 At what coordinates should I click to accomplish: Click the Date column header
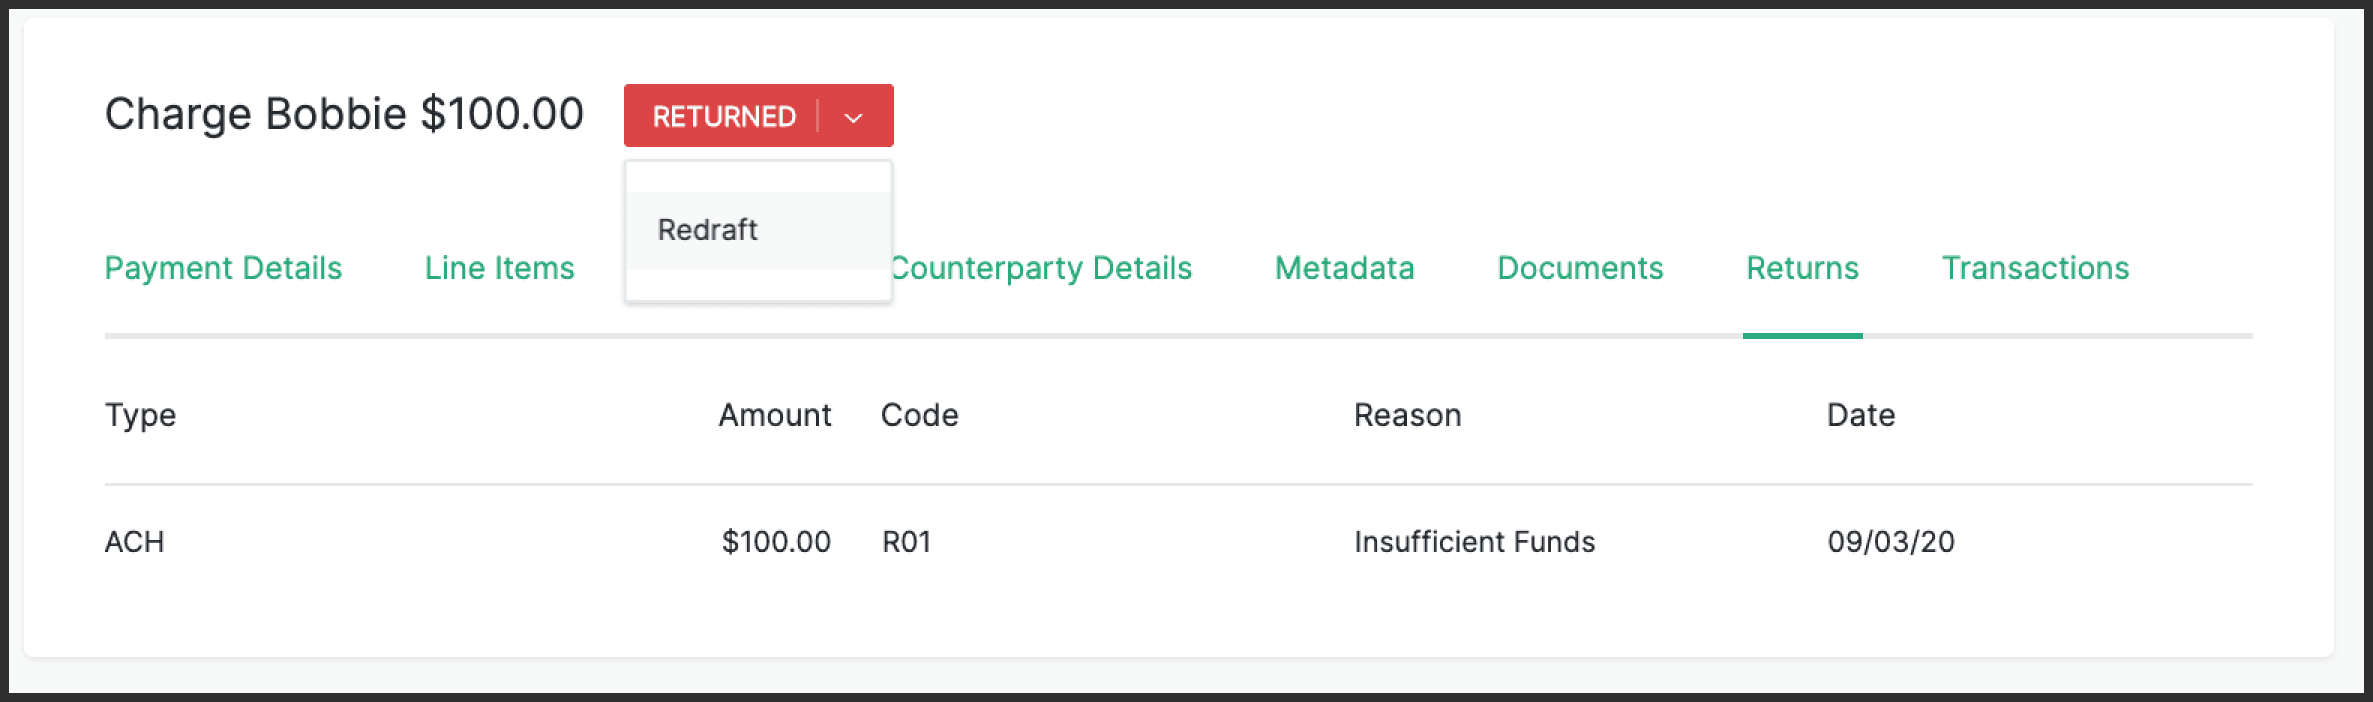[1861, 415]
